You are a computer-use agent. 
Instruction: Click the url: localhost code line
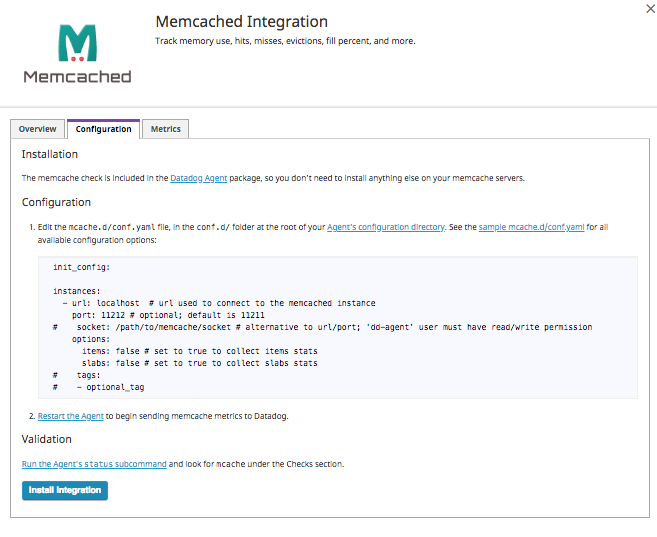tap(219, 303)
